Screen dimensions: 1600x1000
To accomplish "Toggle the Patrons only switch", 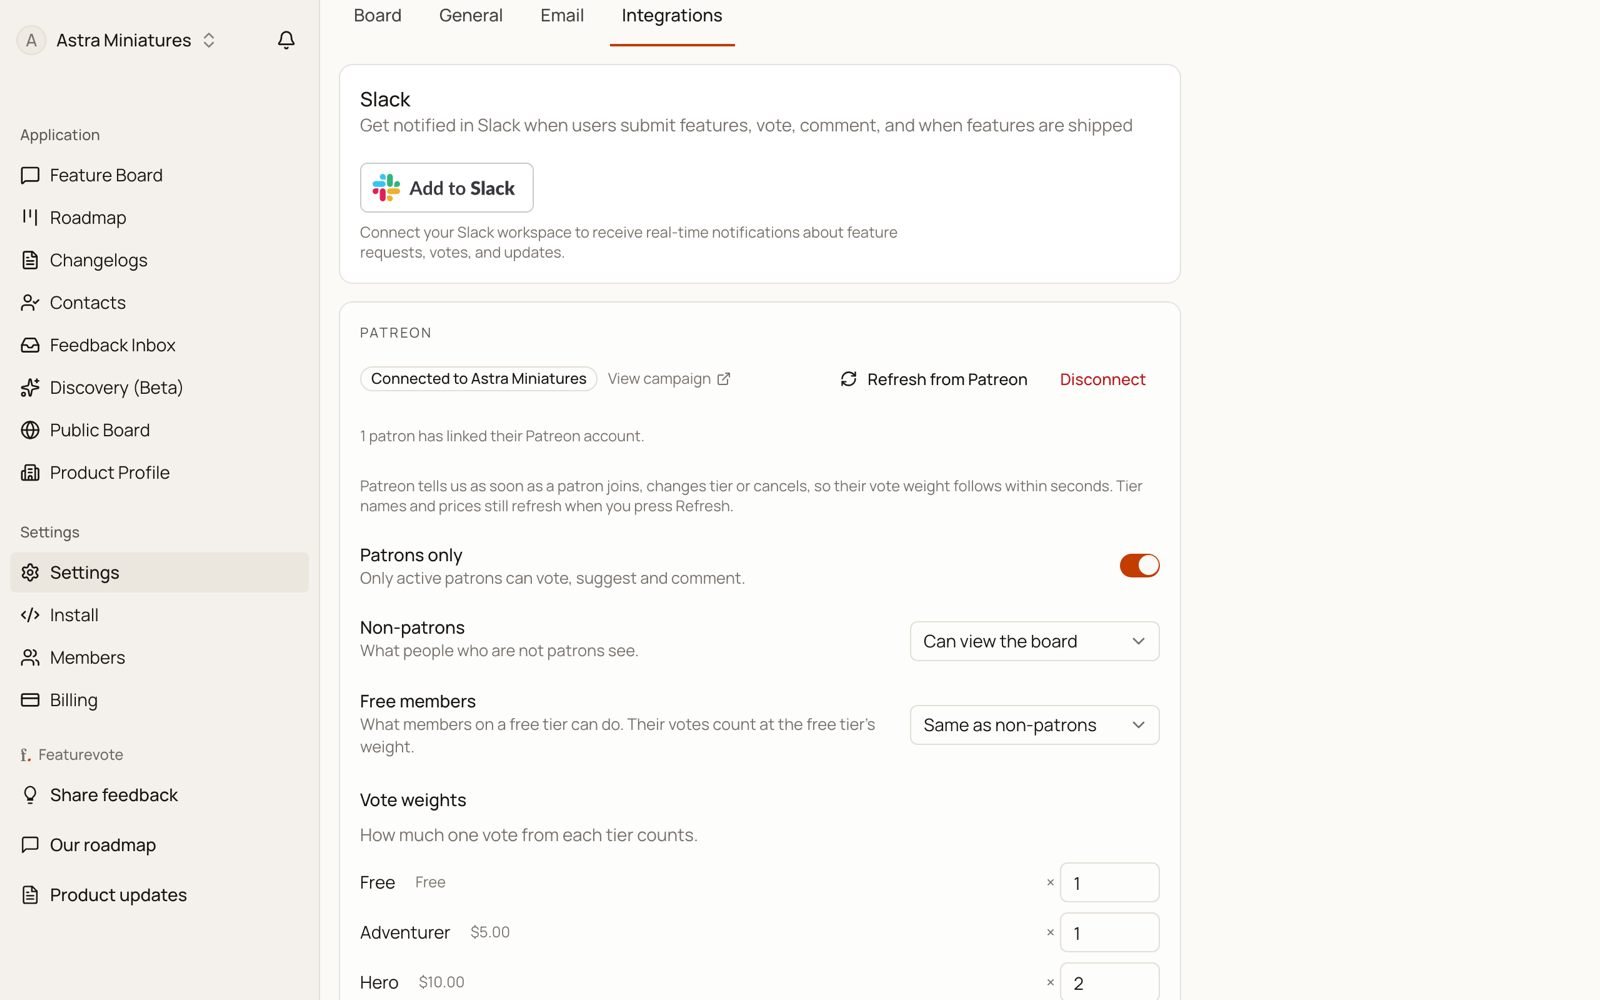I will (1139, 565).
